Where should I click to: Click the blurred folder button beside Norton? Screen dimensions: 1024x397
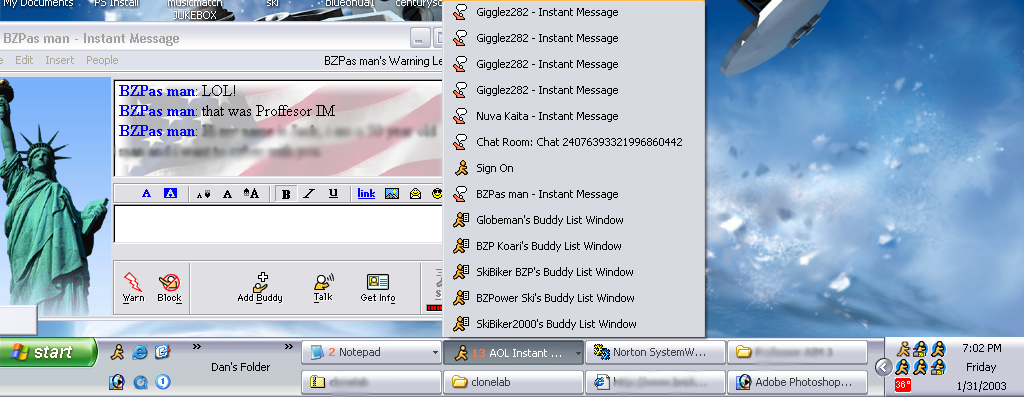[797, 353]
